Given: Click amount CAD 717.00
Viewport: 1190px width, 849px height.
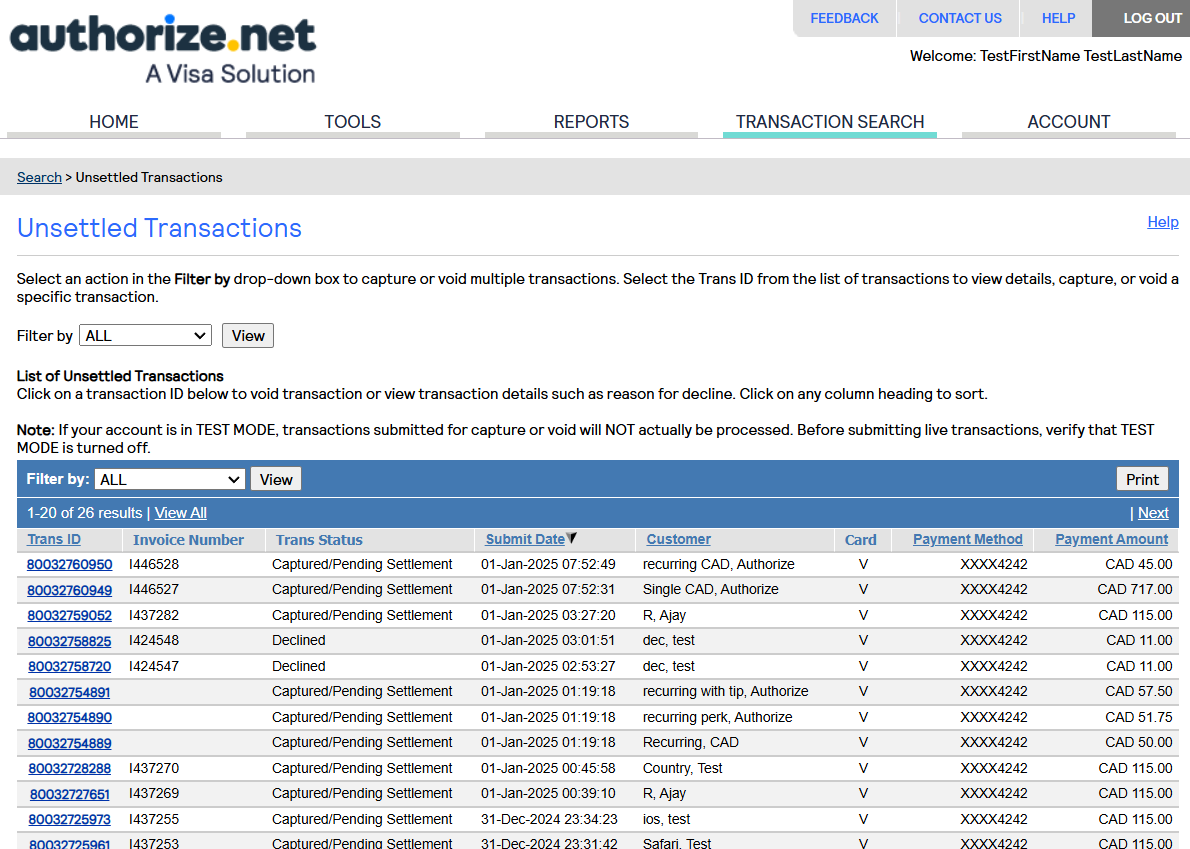Looking at the screenshot, I should coord(1135,590).
